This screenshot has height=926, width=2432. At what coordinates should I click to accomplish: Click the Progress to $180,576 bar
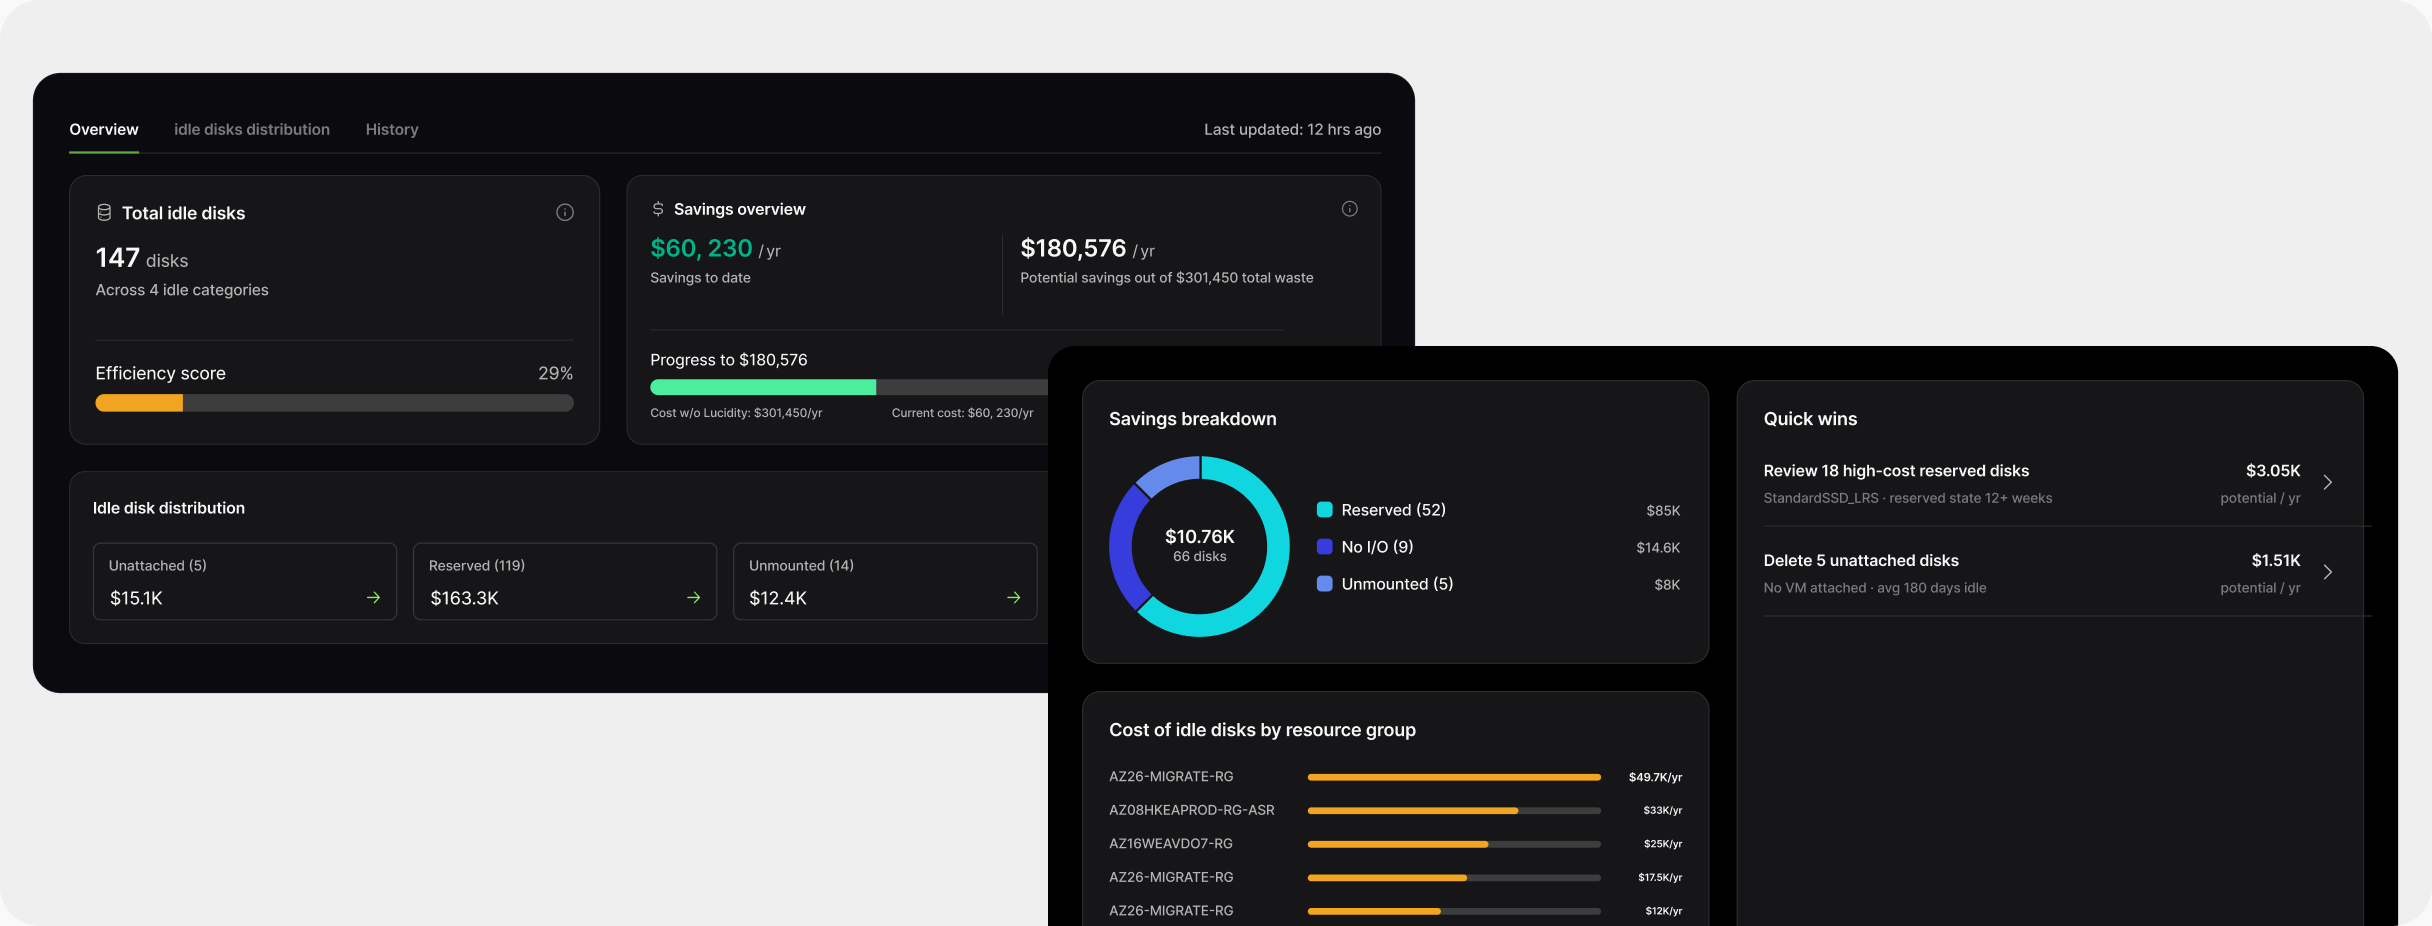[849, 387]
